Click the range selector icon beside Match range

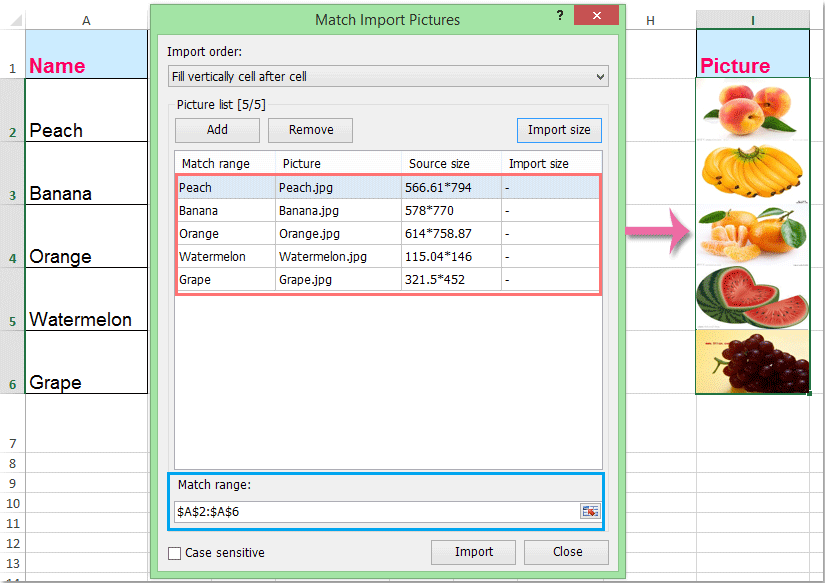pyautogui.click(x=589, y=511)
